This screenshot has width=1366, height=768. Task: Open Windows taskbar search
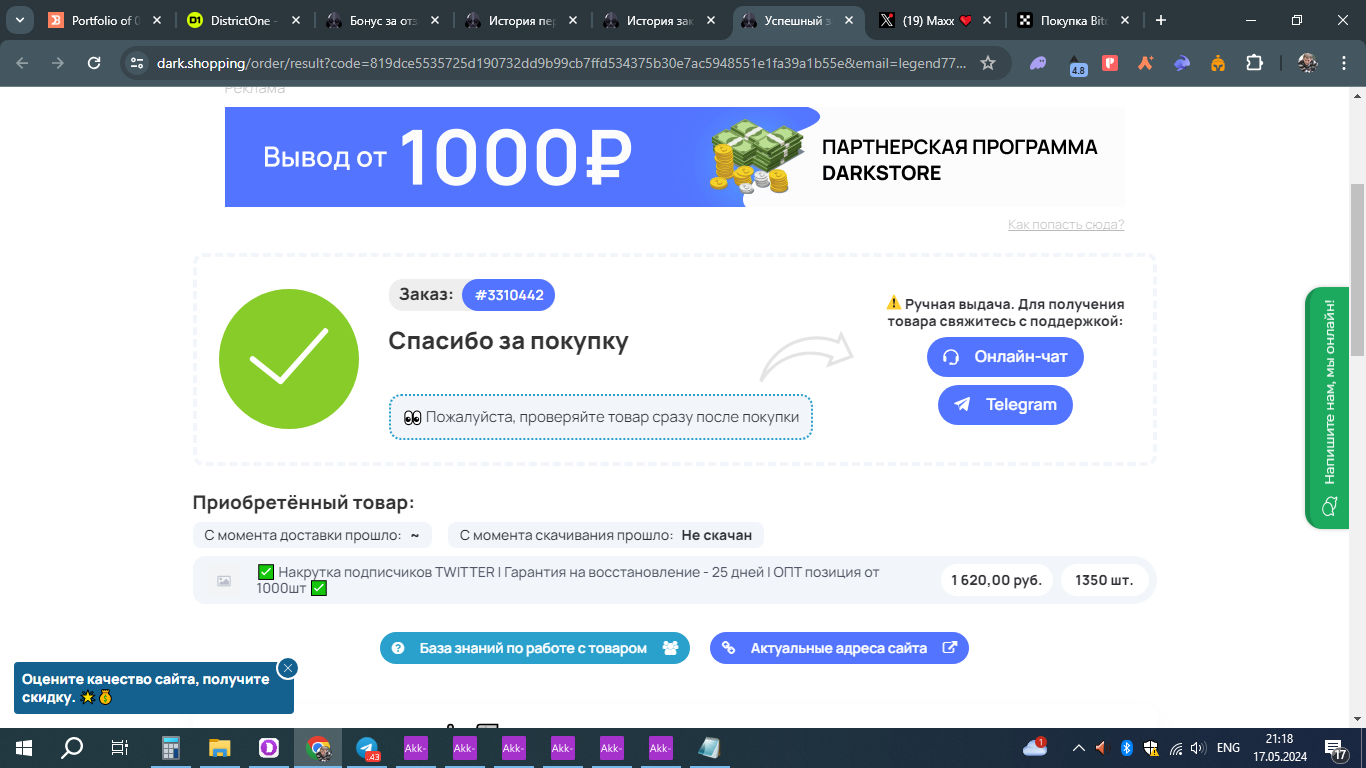(x=72, y=747)
